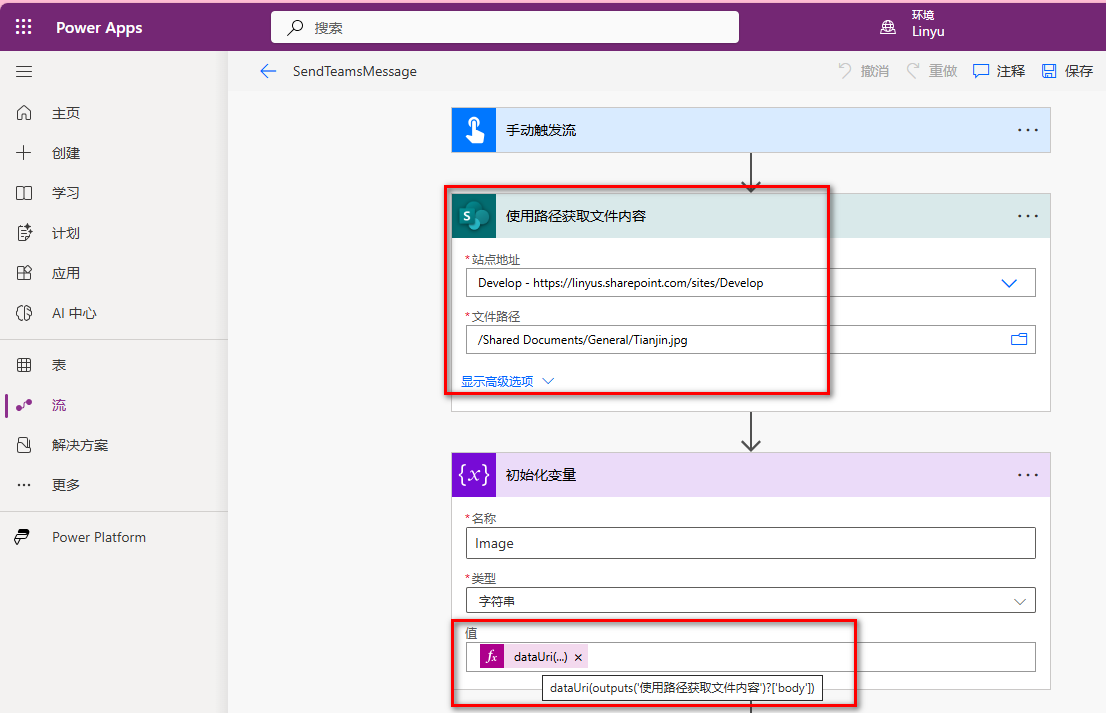1106x713 pixels.
Task: Focus the 搜索 search box
Action: tap(505, 28)
